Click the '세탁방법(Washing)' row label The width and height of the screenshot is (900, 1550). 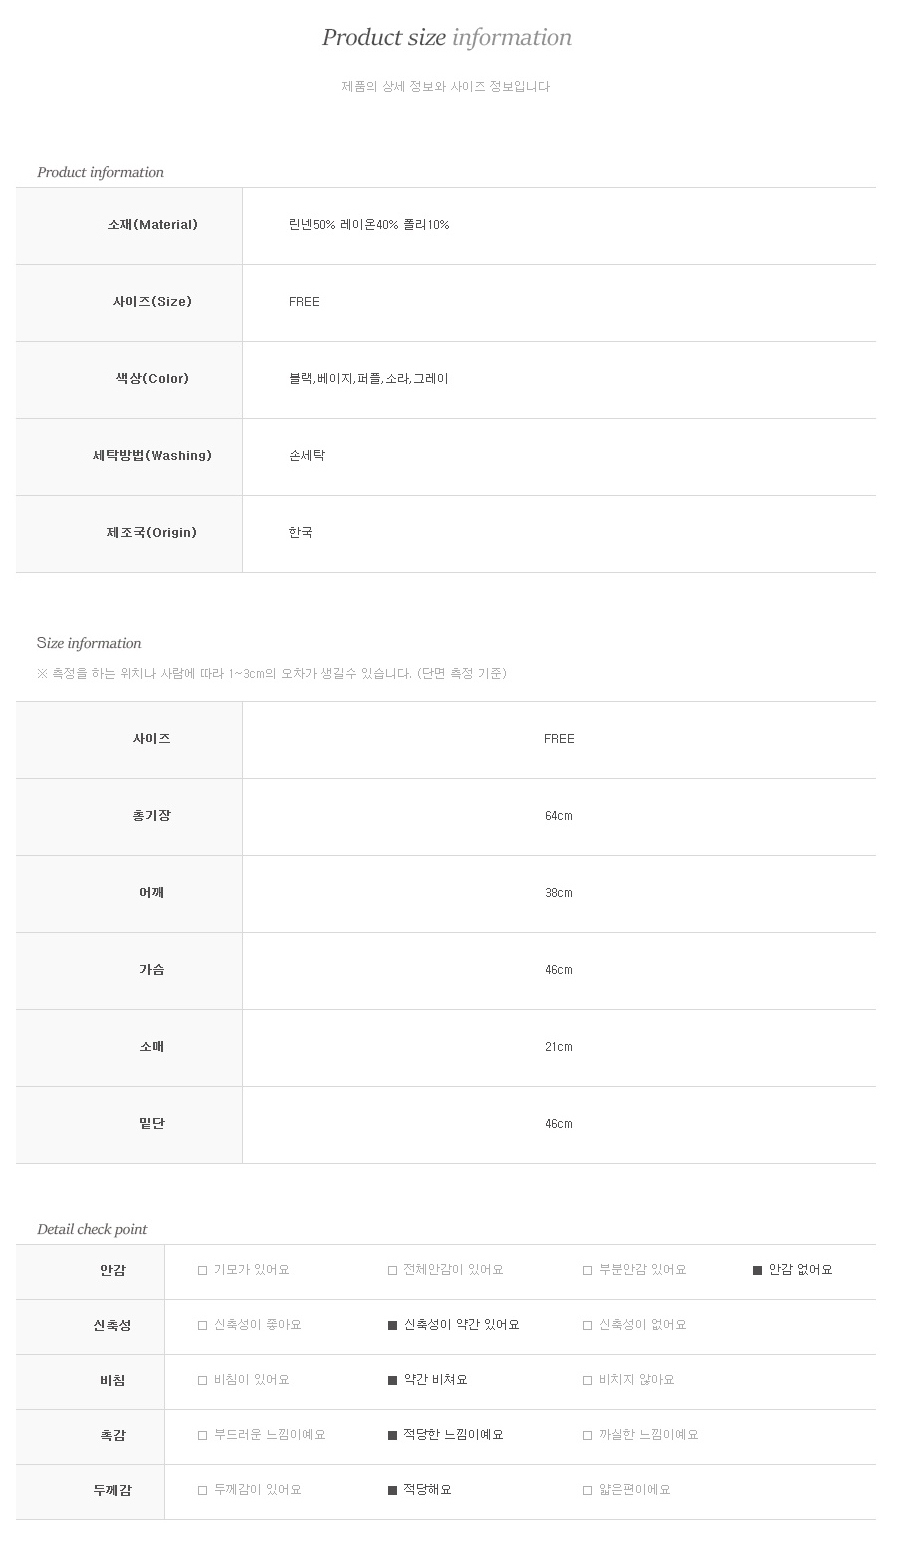152,456
